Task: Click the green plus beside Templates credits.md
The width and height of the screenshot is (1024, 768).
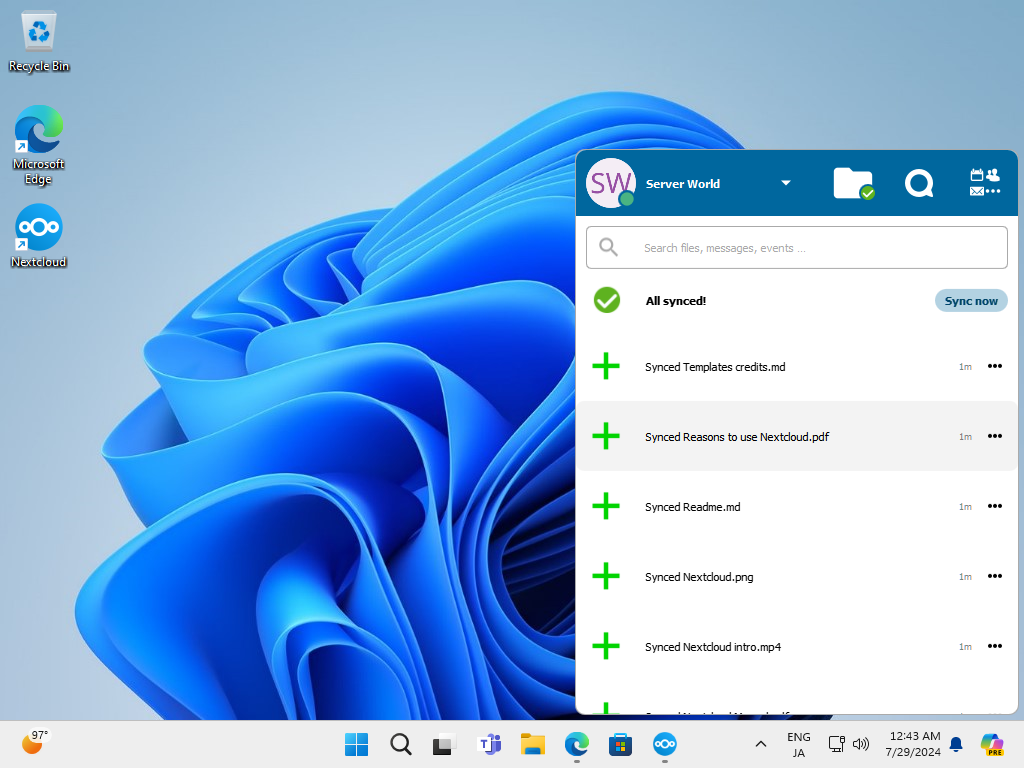Action: click(606, 366)
